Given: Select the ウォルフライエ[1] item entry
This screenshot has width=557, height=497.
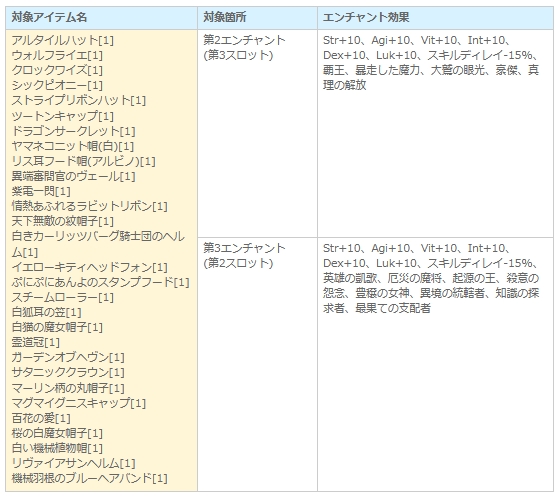Looking at the screenshot, I should (x=57, y=55).
